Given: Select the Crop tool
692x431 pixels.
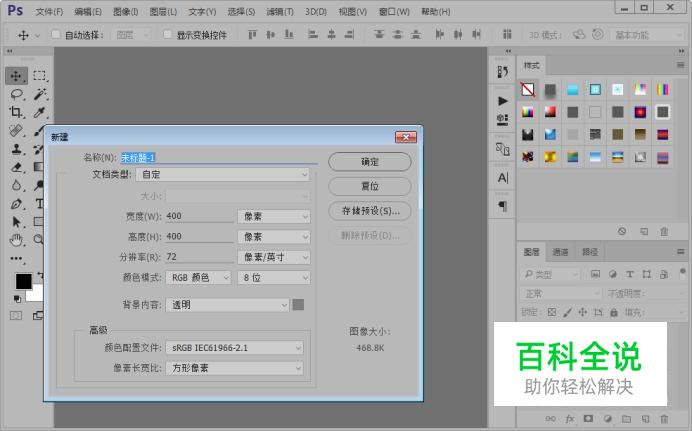Looking at the screenshot, I should click(x=16, y=112).
